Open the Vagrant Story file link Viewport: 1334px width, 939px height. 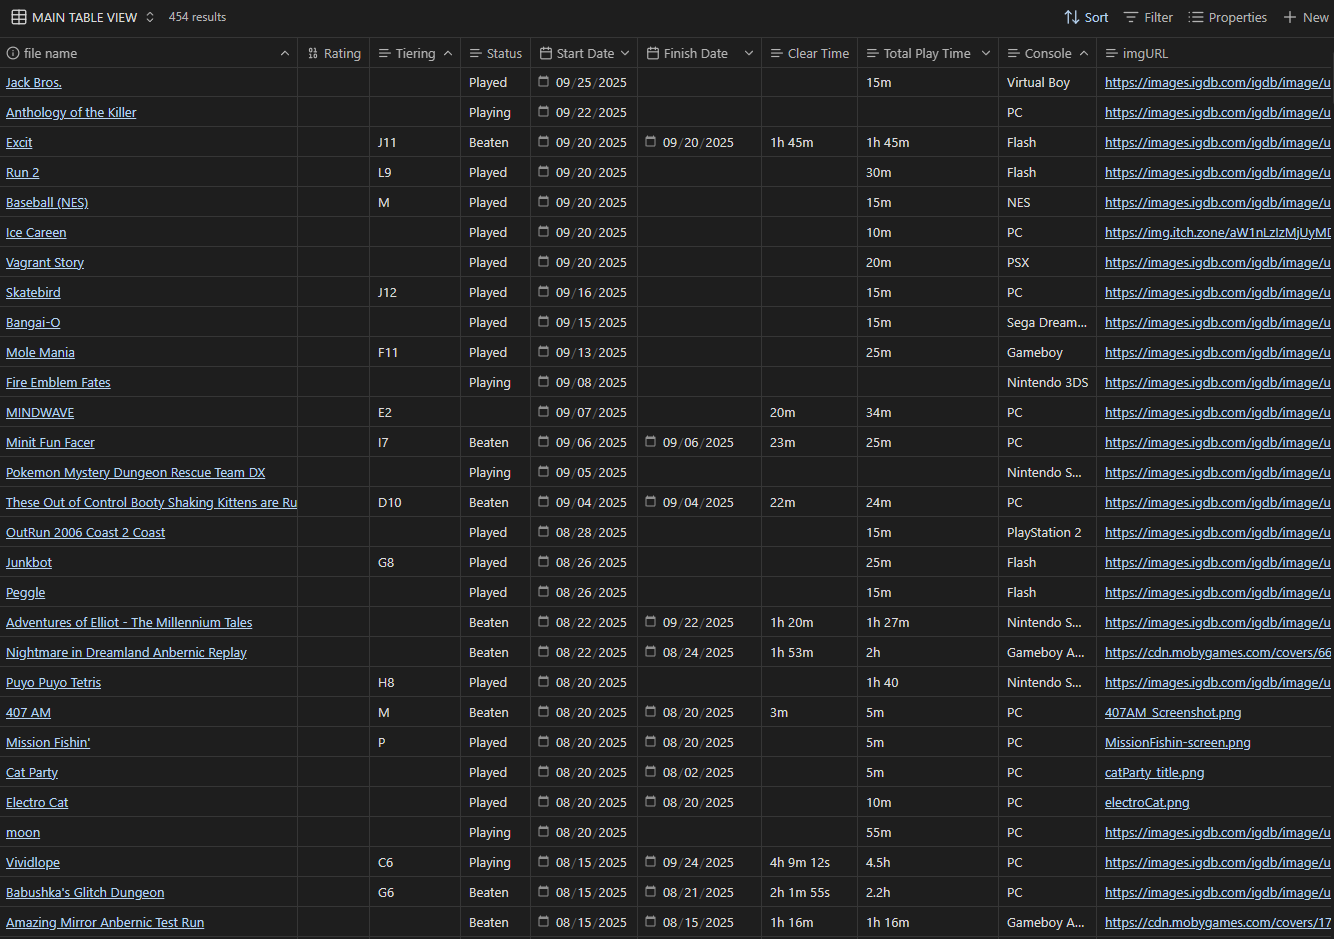[x=45, y=262]
